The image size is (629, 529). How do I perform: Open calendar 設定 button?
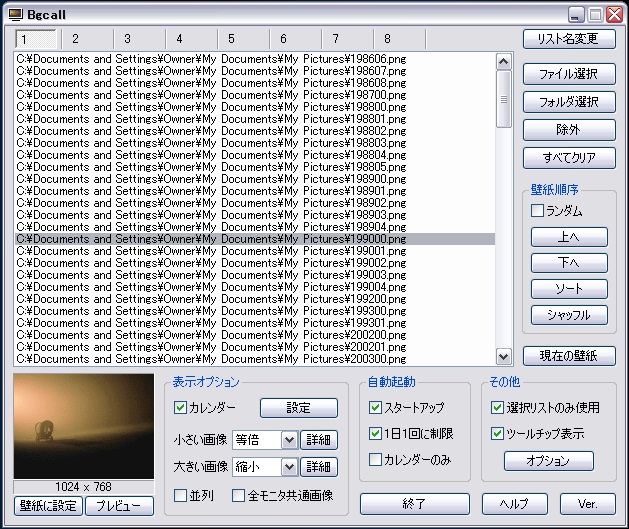tap(298, 408)
